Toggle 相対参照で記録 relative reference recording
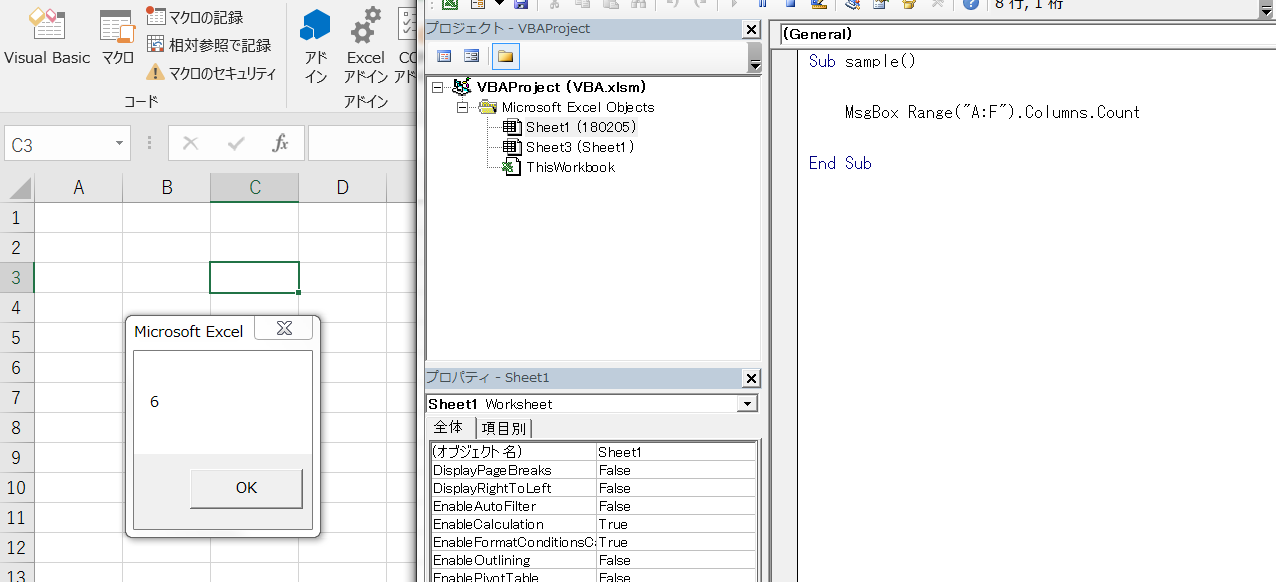The width and height of the screenshot is (1276, 582). pyautogui.click(x=209, y=45)
